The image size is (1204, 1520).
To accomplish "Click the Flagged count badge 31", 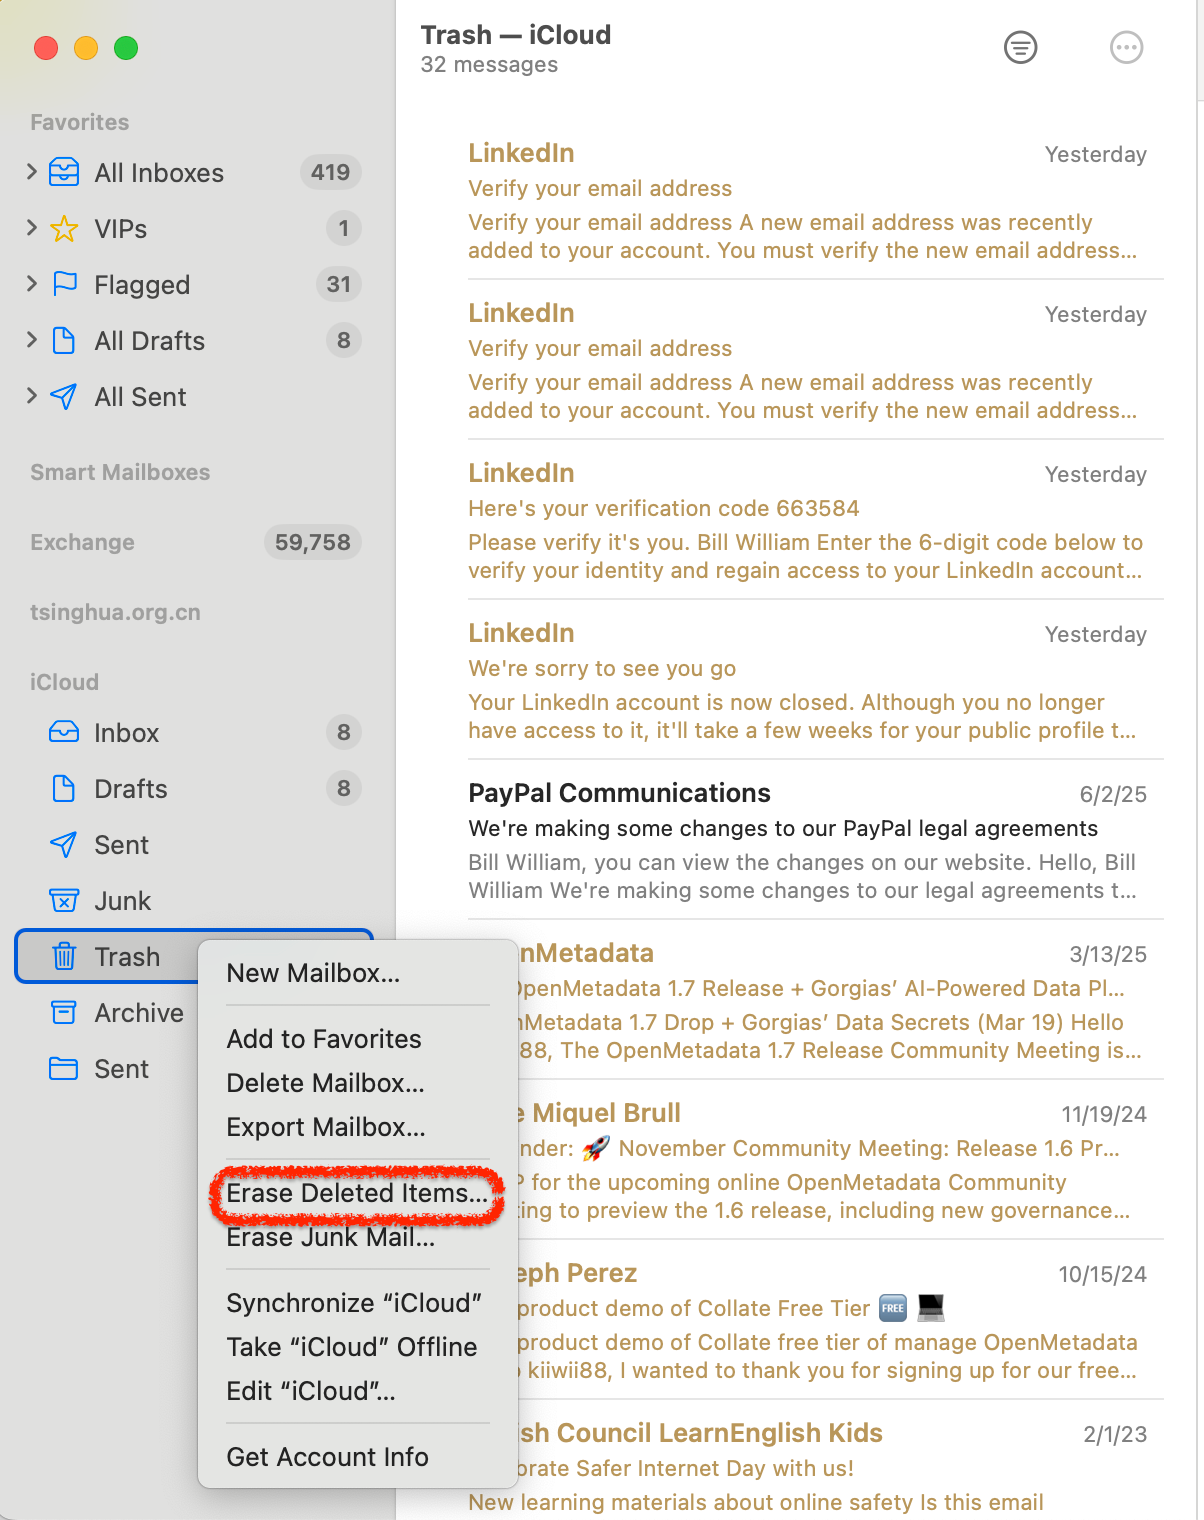I will pos(339,284).
